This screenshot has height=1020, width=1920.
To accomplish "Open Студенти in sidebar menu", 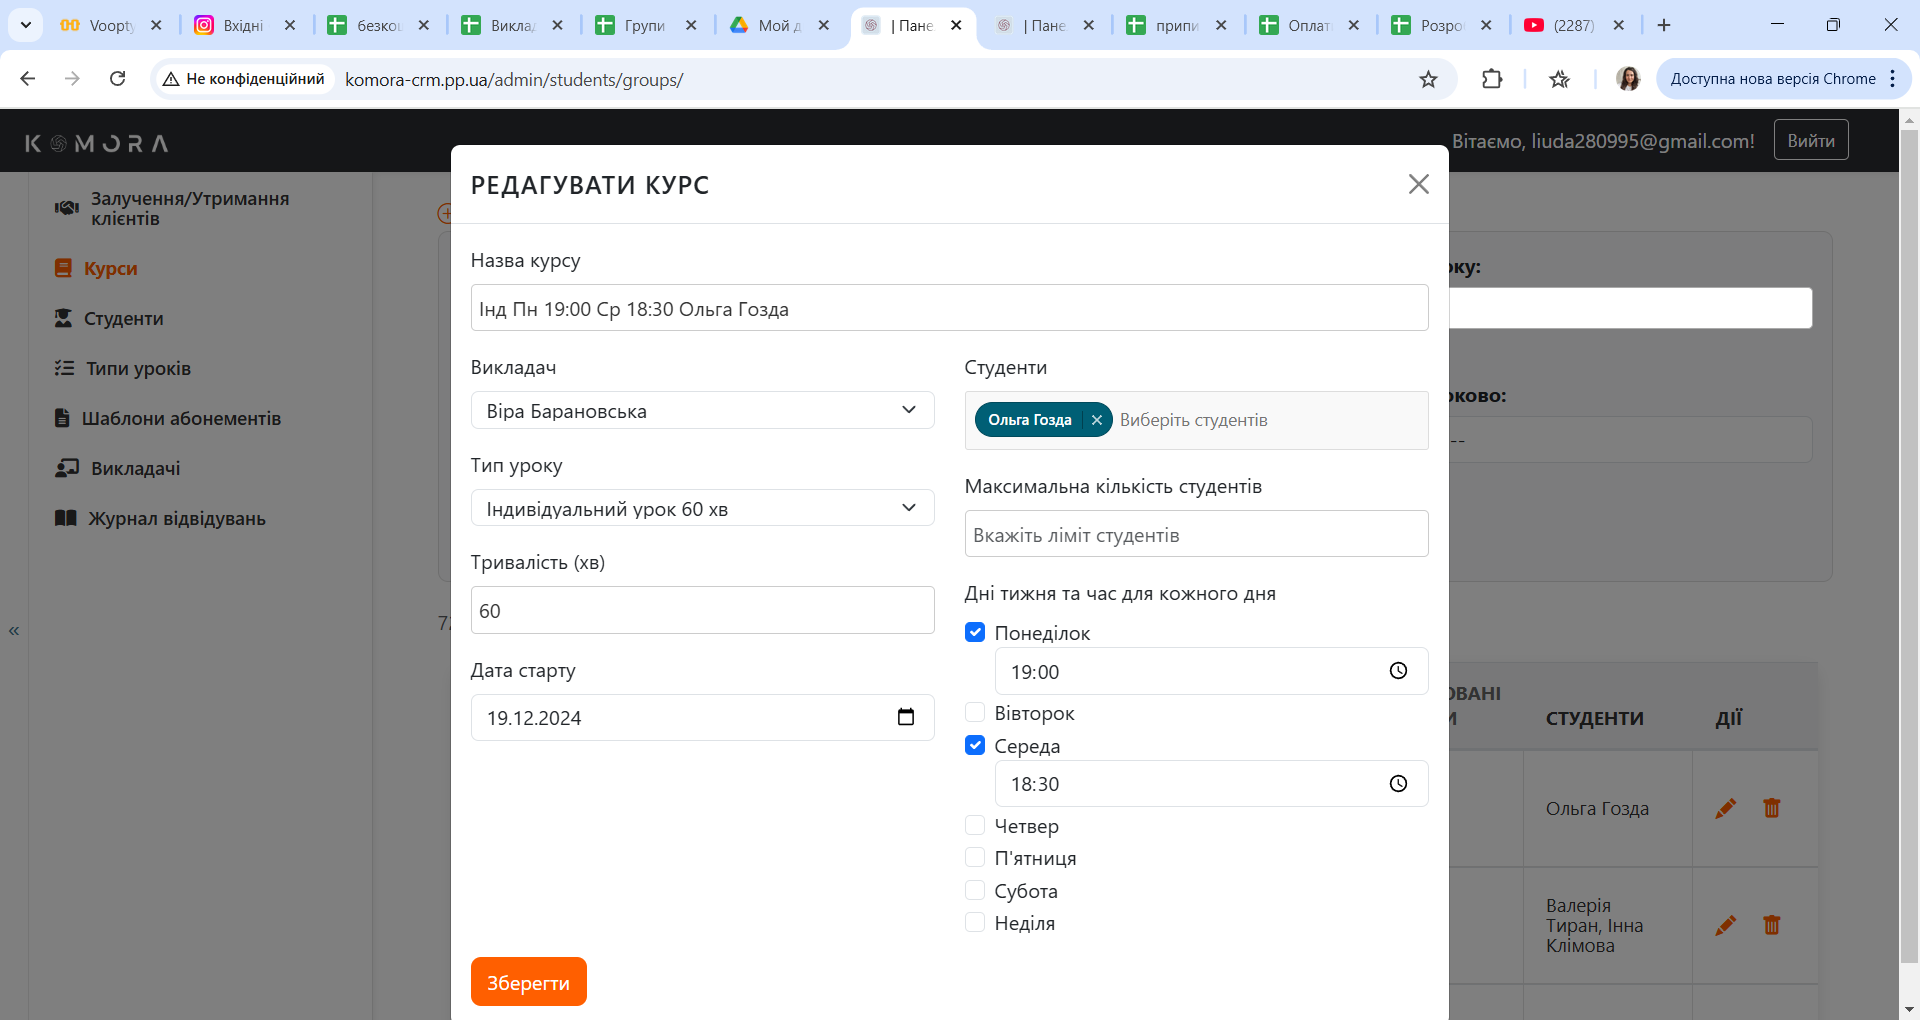I will 123,318.
